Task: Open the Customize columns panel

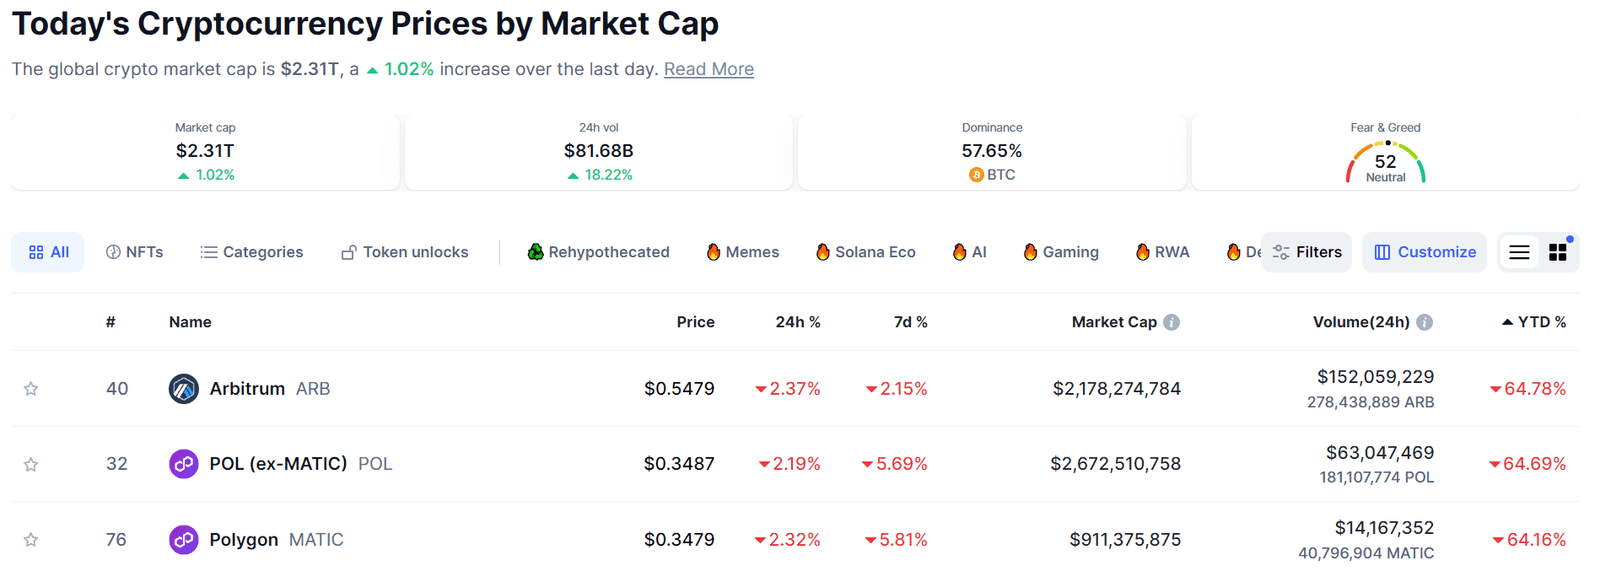Action: point(1424,252)
